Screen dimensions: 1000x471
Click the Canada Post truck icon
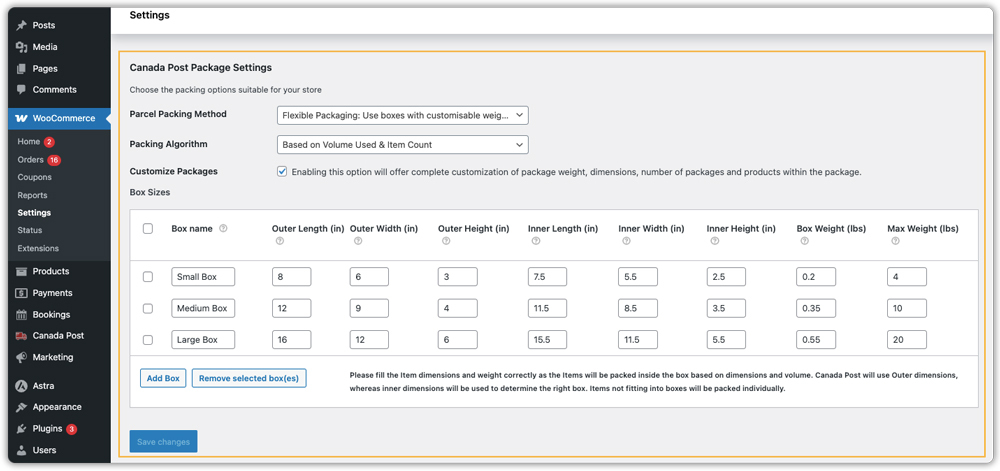coord(22,336)
